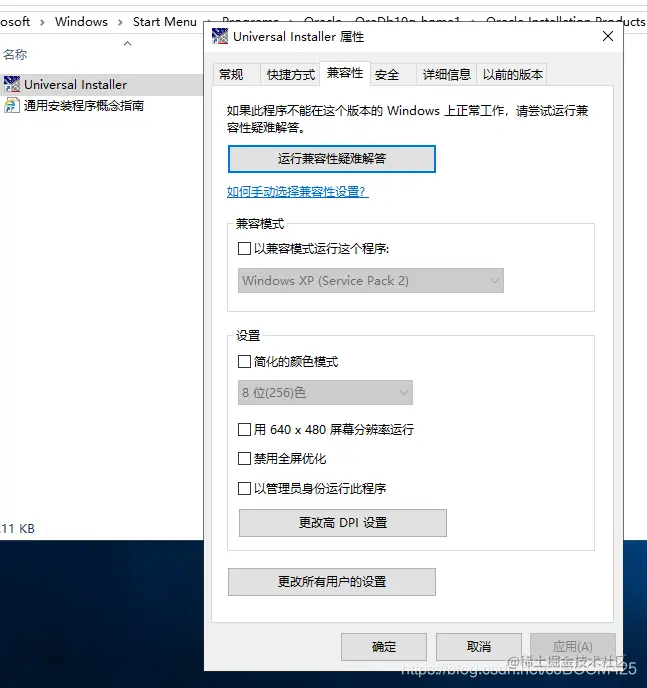Tick the 简化的颜色模式 checkbox
This screenshot has width=647, height=688.
coord(244,362)
